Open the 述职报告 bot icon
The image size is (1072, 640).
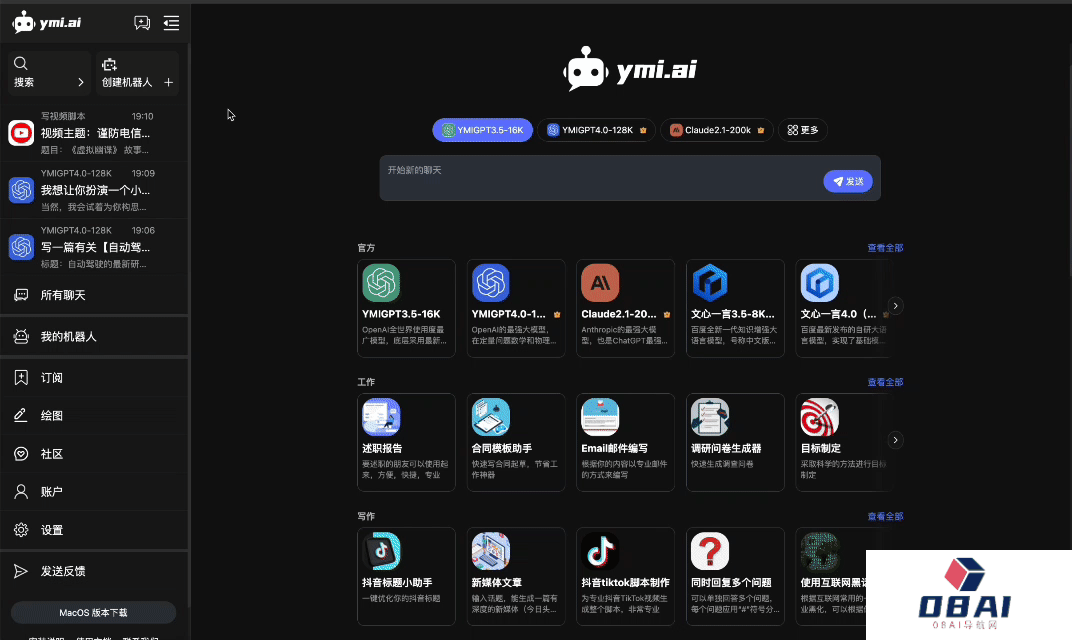(381, 417)
